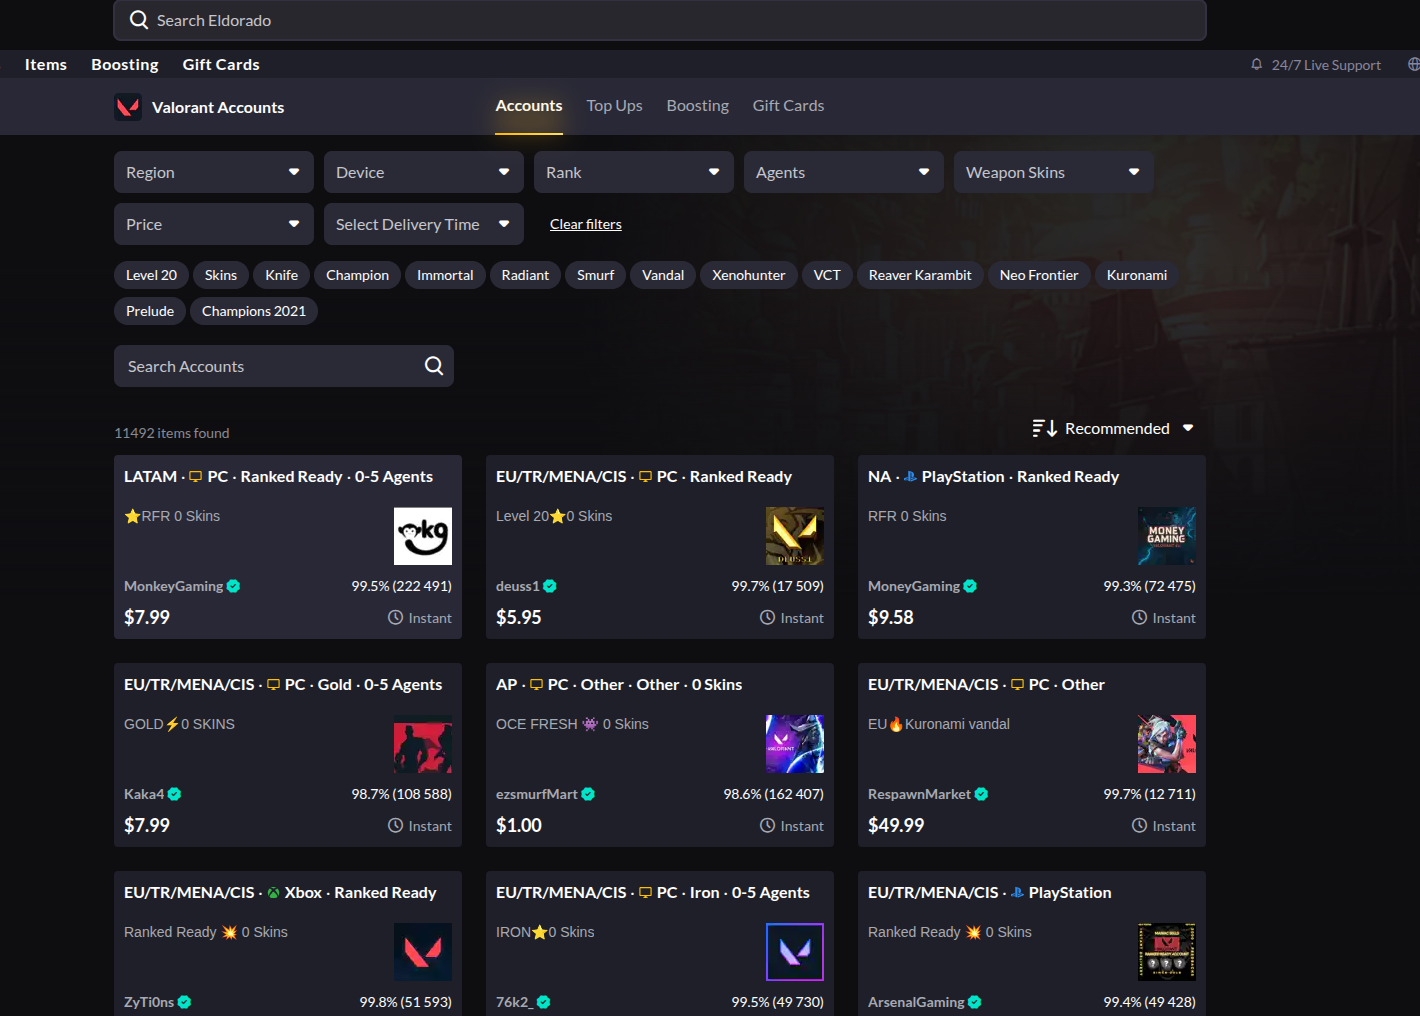Click the Recommended sort icon
Image resolution: width=1420 pixels, height=1016 pixels.
tap(1044, 428)
